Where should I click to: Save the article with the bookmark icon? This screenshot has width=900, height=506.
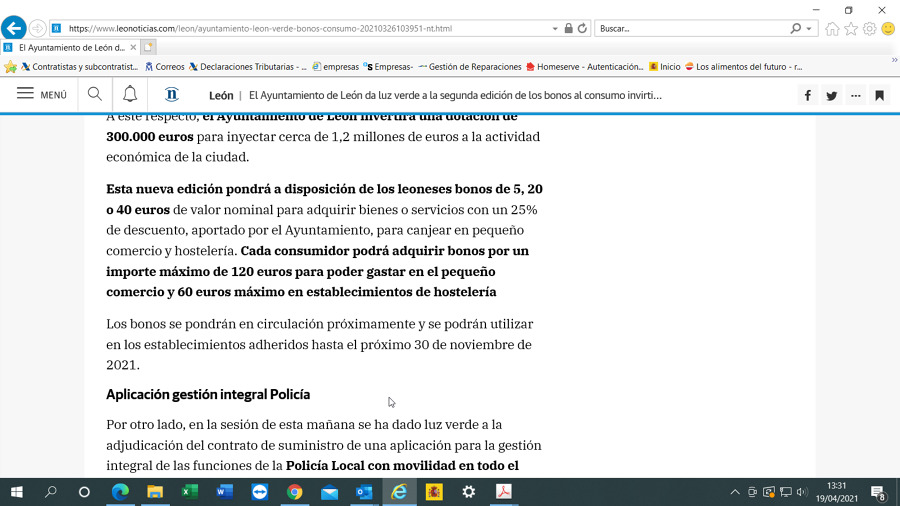click(x=879, y=96)
